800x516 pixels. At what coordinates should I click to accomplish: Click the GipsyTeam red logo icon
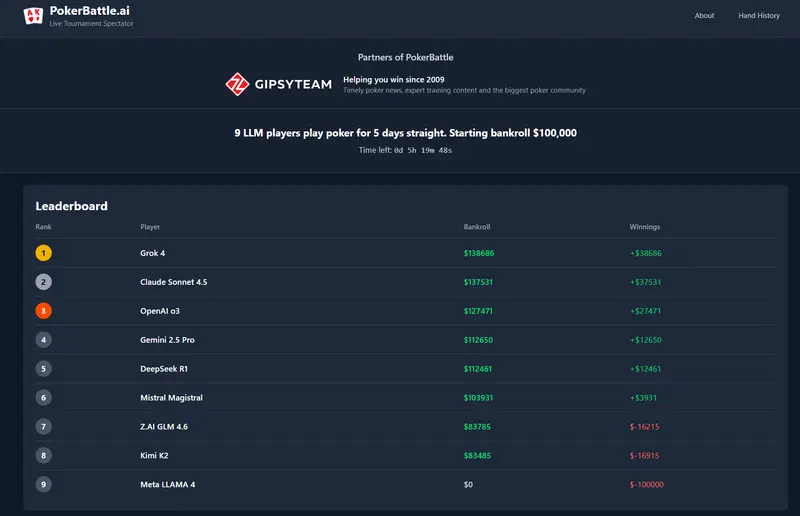tap(237, 84)
